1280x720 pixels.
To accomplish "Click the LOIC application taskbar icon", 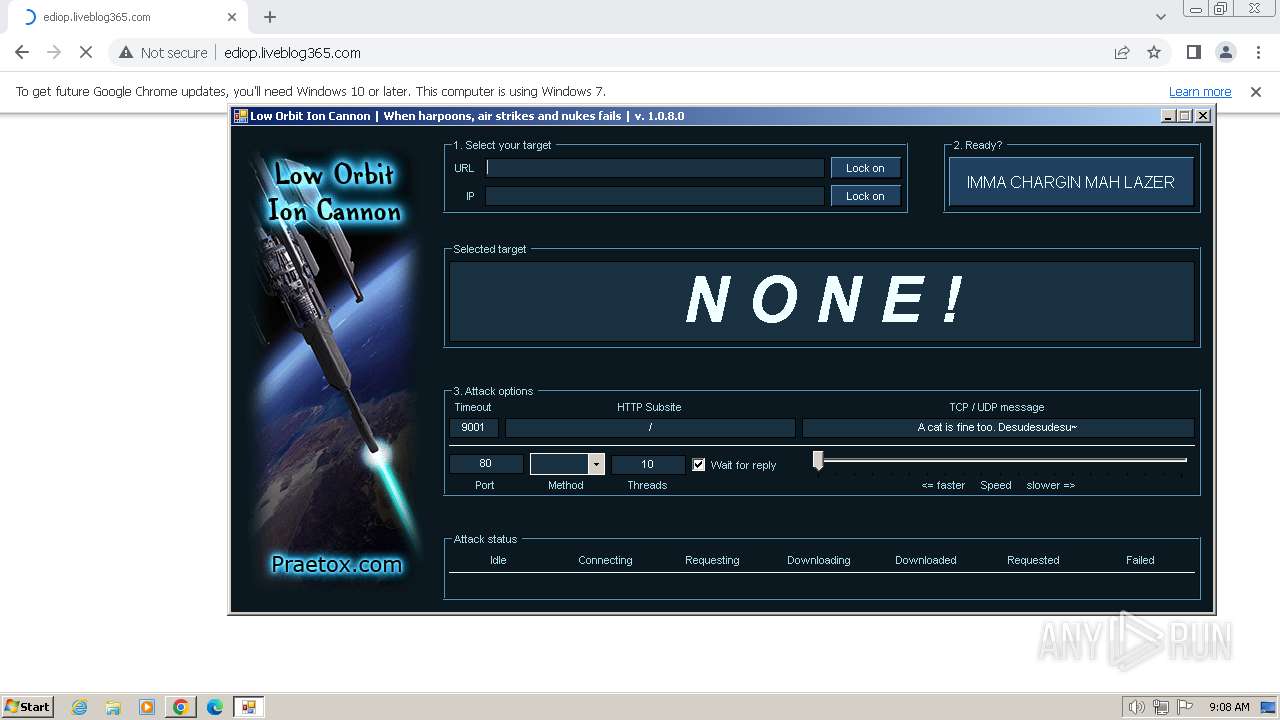I will (249, 707).
